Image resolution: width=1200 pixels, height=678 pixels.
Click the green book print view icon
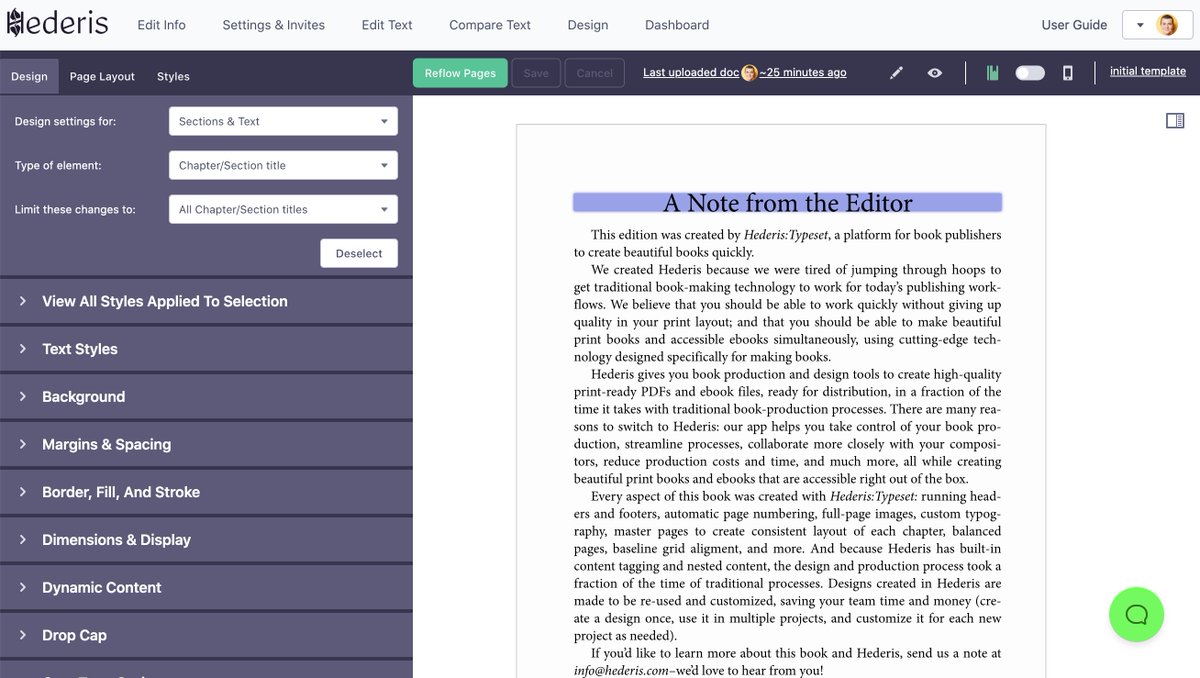click(x=993, y=72)
